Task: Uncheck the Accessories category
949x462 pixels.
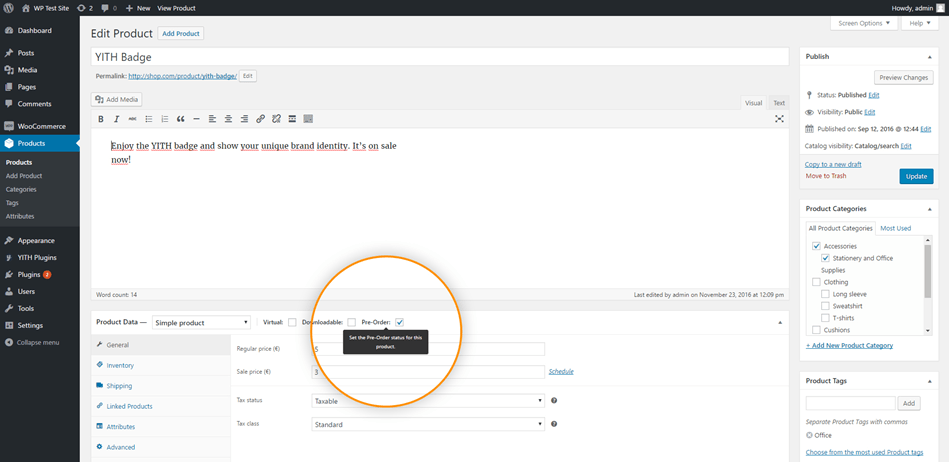Action: [x=816, y=246]
